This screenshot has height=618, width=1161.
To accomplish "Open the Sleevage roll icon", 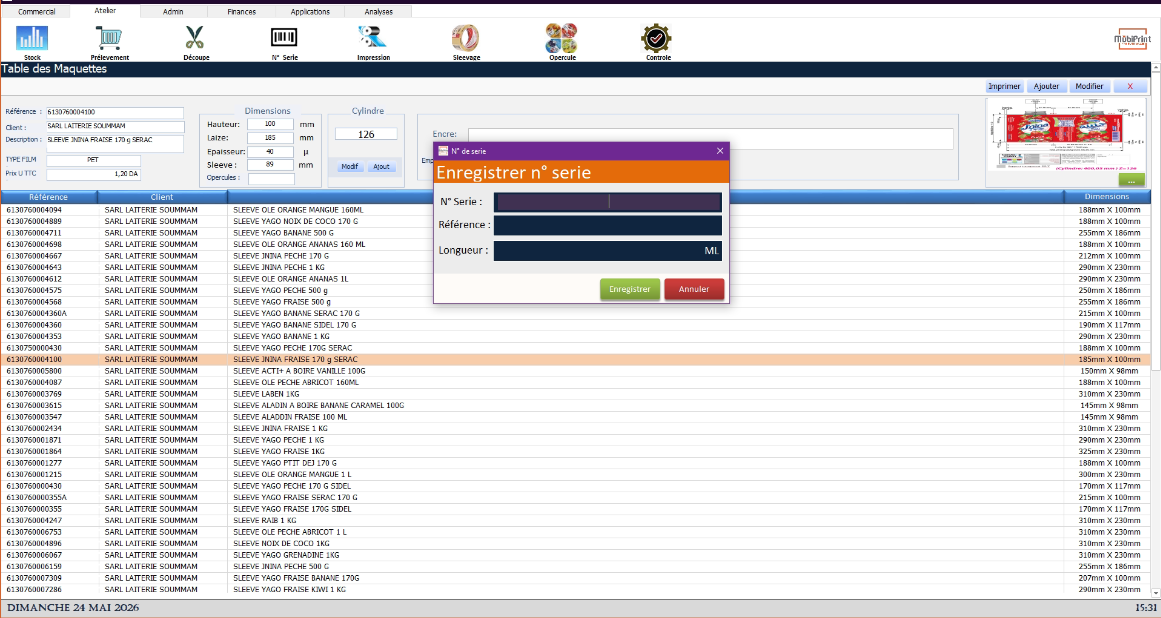I will pyautogui.click(x=466, y=38).
